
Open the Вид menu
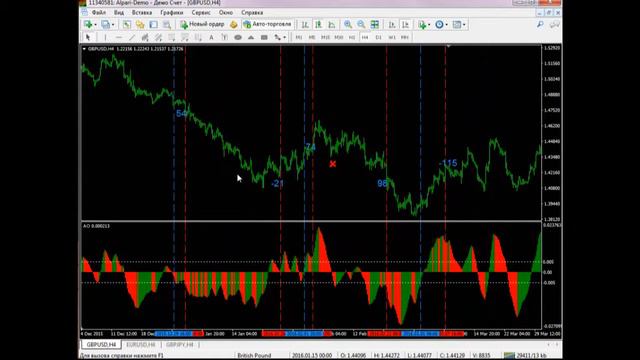click(119, 13)
